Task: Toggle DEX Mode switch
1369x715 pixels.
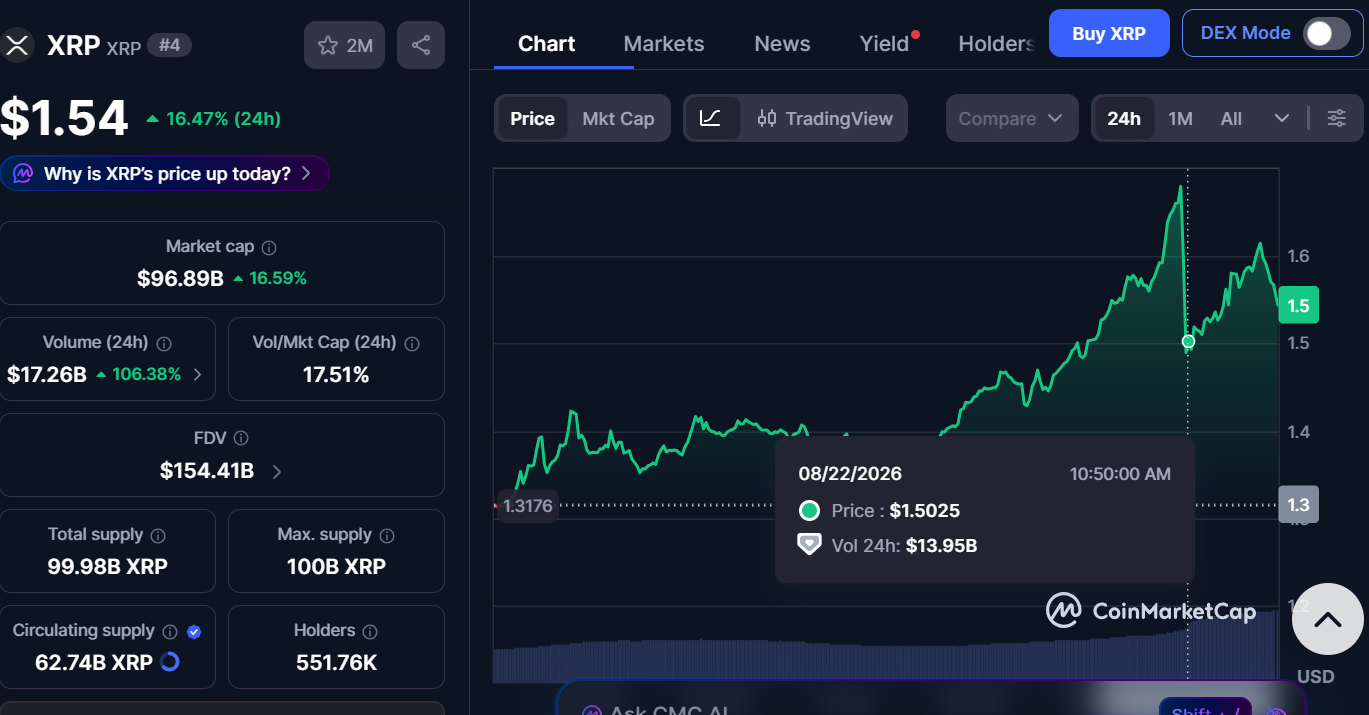Action: pos(1326,33)
